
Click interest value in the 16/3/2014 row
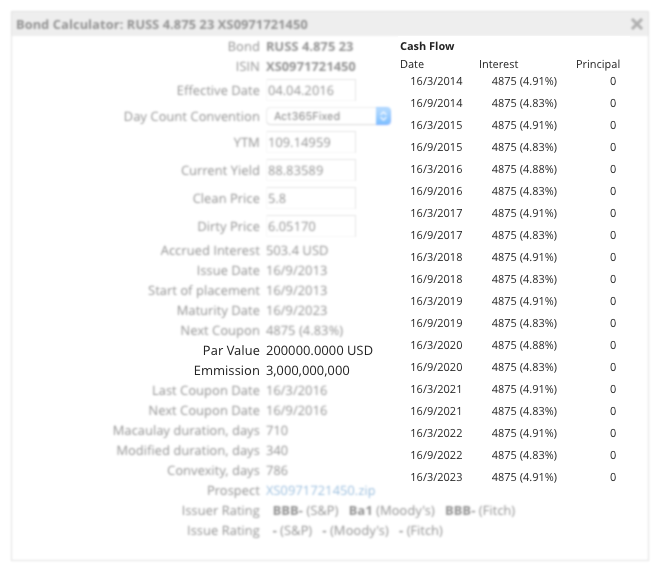tap(524, 81)
